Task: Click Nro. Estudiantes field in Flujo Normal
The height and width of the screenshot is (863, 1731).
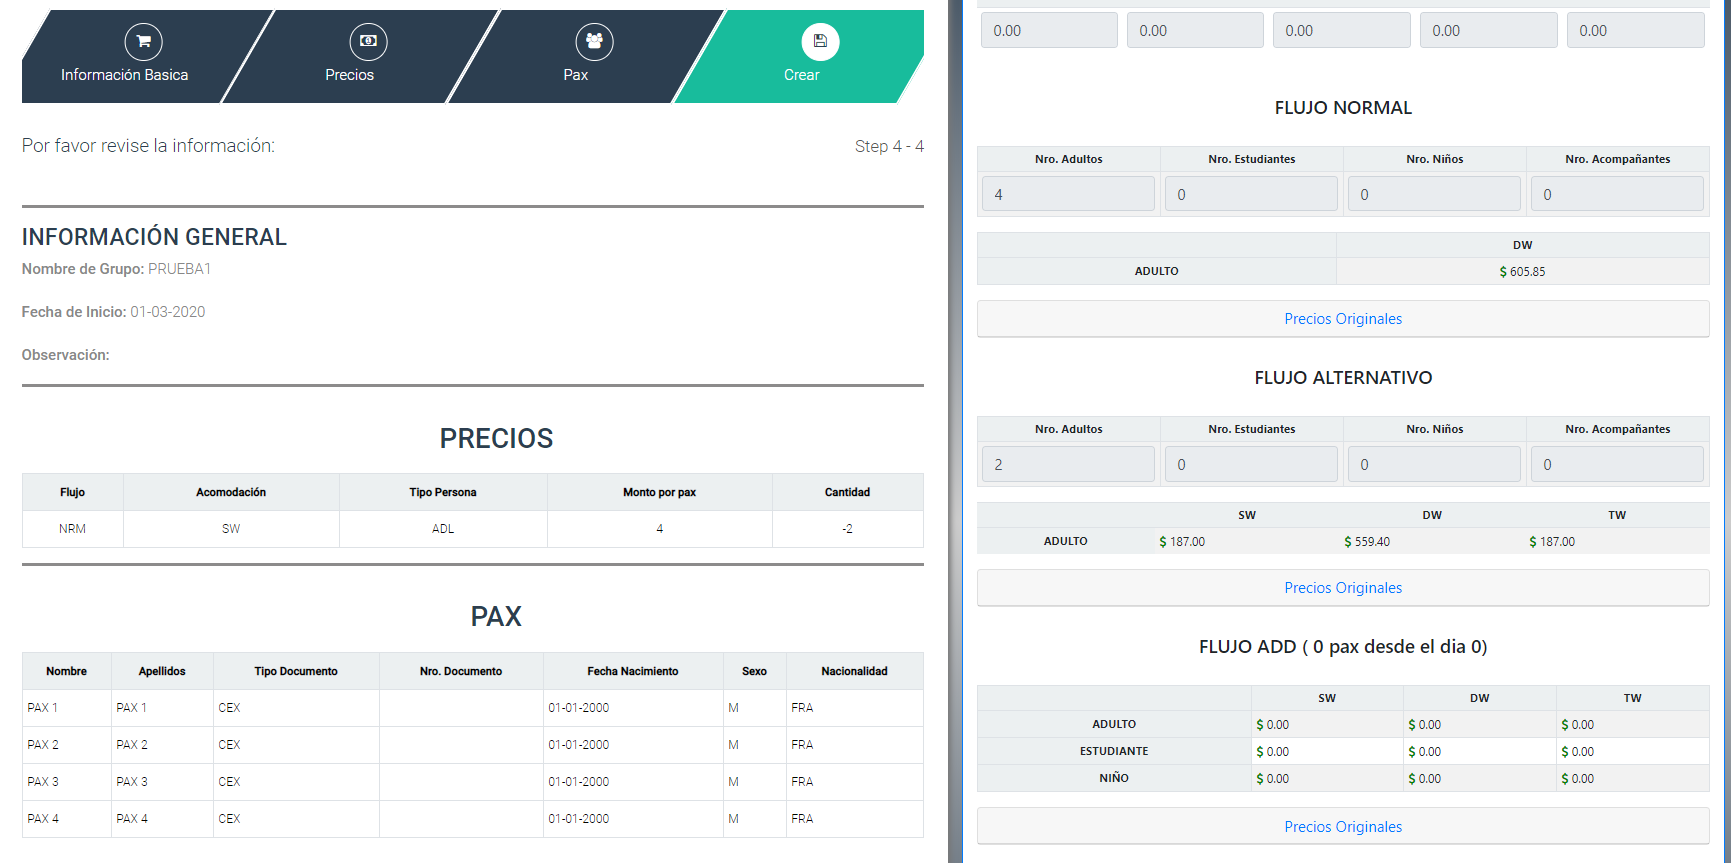Action: click(x=1250, y=194)
